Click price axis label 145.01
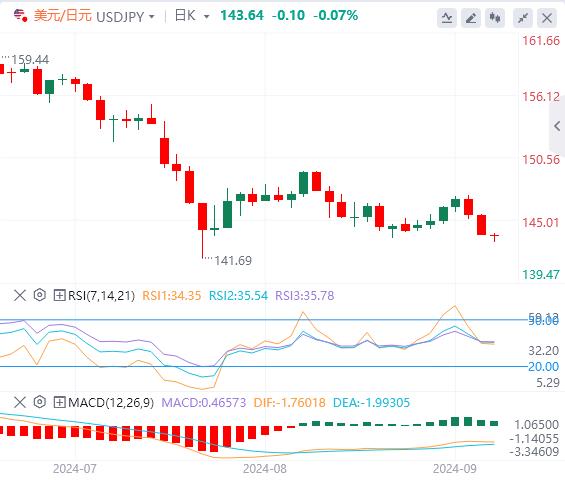This screenshot has width=565, height=481. point(541,222)
